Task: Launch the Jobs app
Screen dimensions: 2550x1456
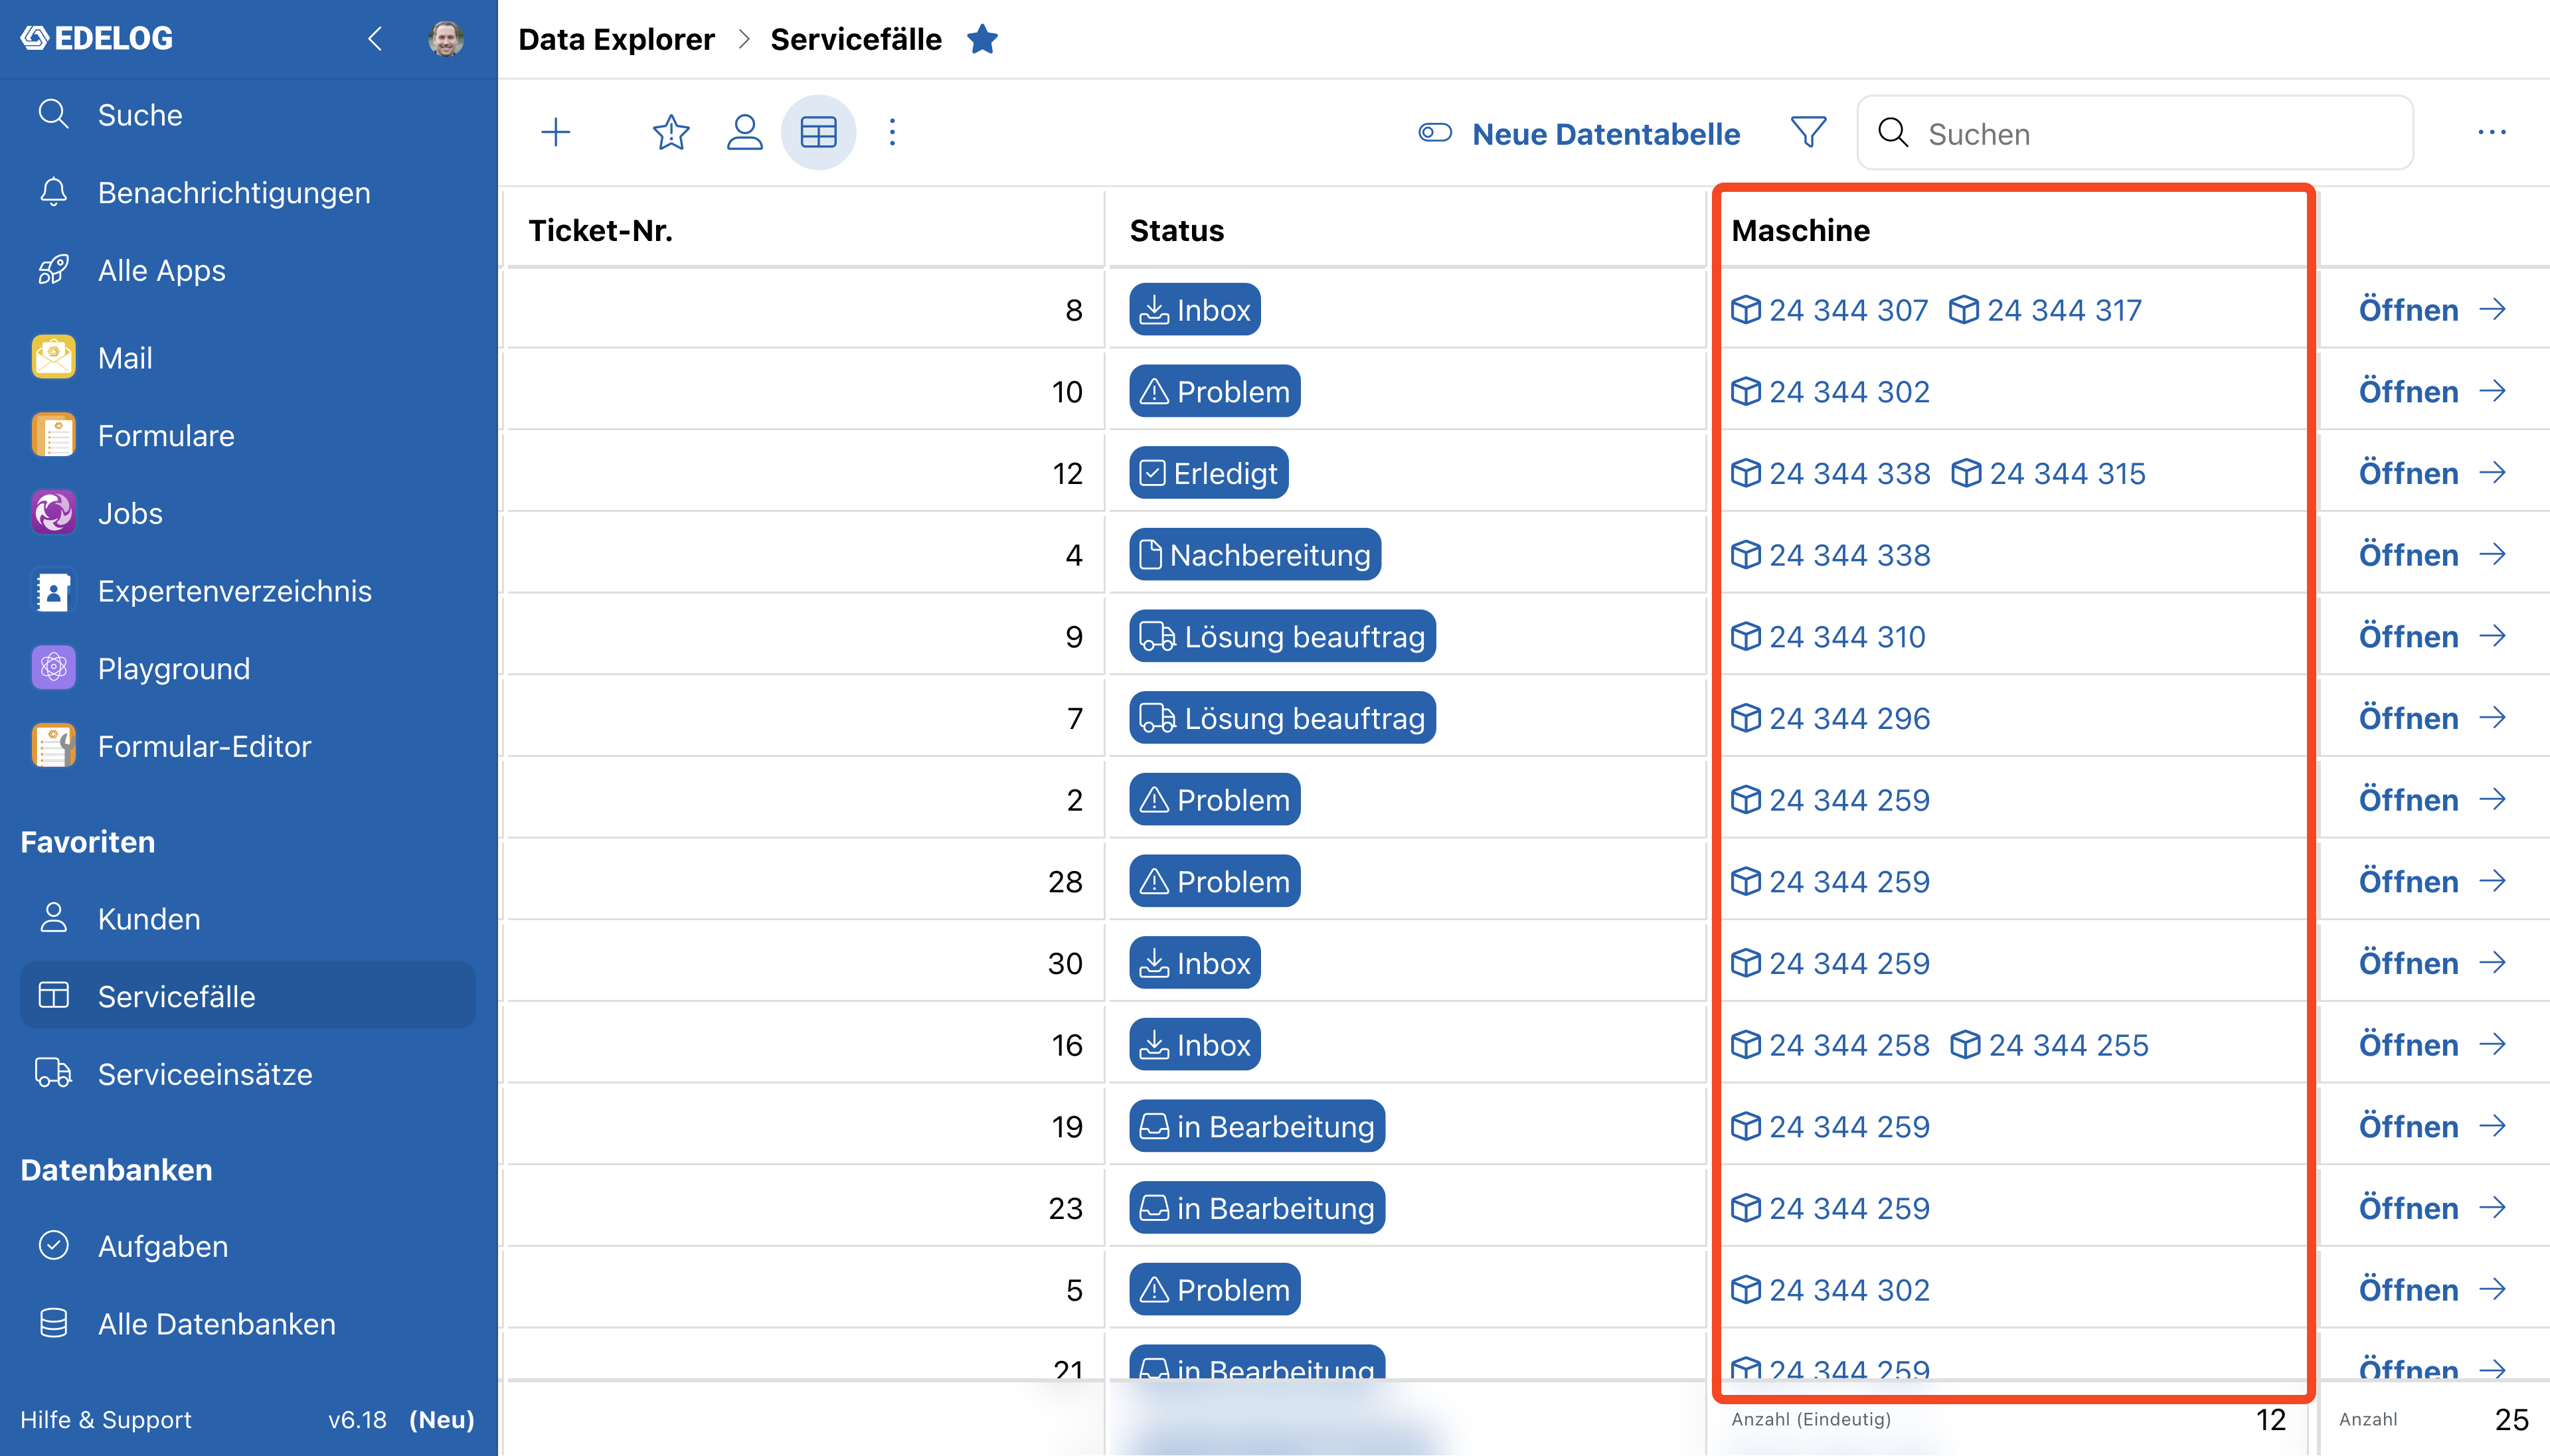Action: click(248, 513)
